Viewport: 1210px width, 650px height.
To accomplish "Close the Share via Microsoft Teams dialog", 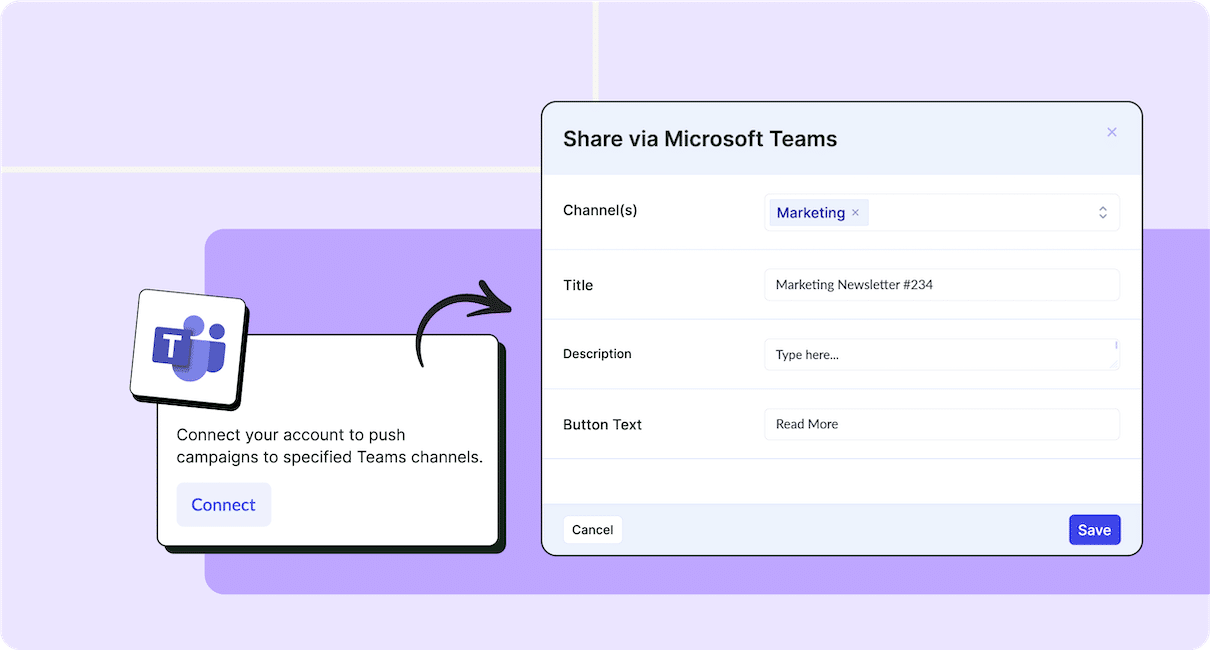I will click(1111, 132).
